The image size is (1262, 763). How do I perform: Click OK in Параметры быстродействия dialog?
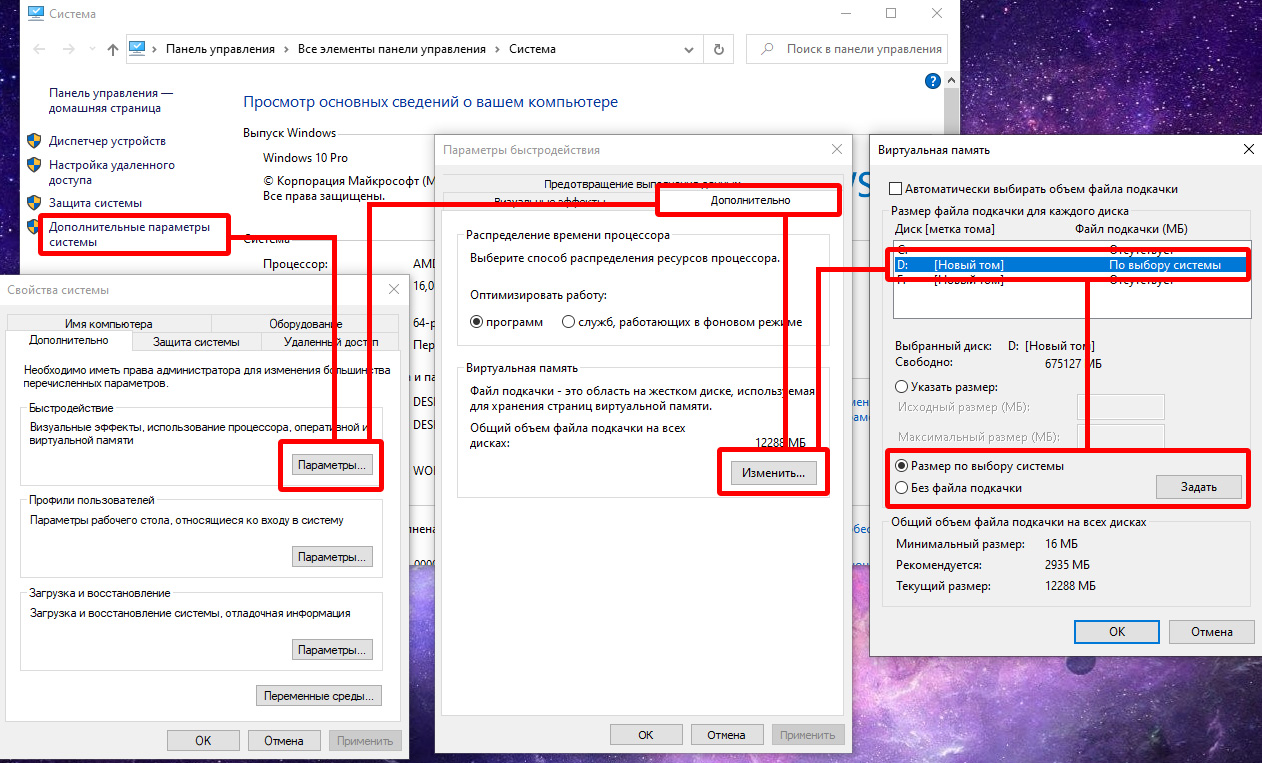[646, 735]
